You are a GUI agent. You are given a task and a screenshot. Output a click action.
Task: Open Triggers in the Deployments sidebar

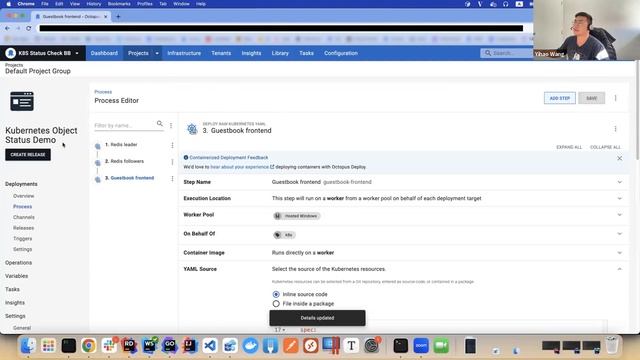tap(22, 238)
